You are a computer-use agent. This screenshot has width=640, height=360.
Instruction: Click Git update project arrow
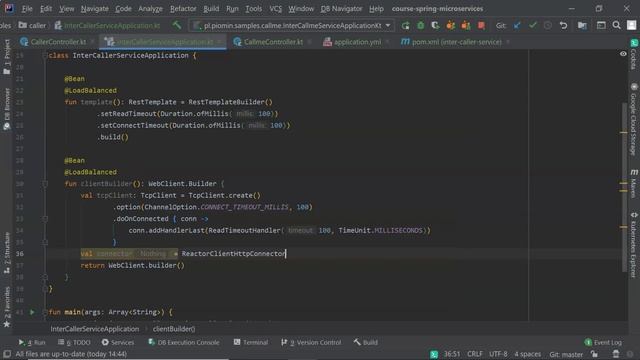click(x=517, y=26)
